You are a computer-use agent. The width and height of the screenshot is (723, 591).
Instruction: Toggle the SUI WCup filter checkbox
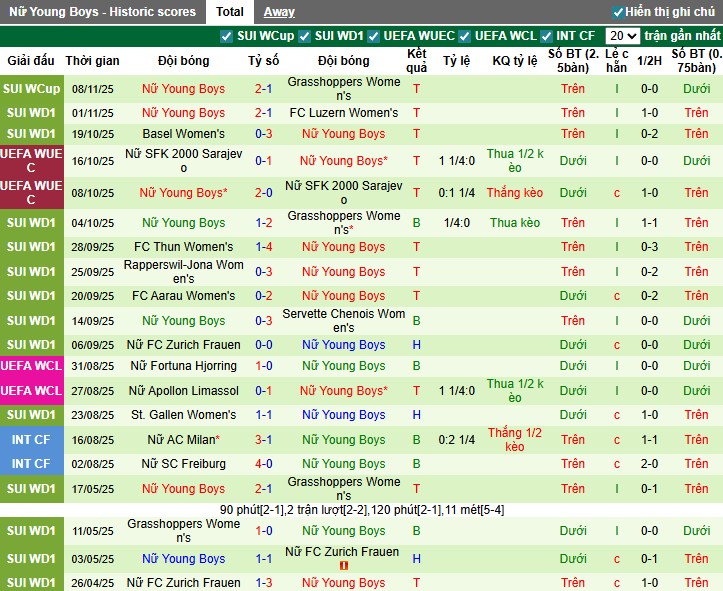[226, 36]
